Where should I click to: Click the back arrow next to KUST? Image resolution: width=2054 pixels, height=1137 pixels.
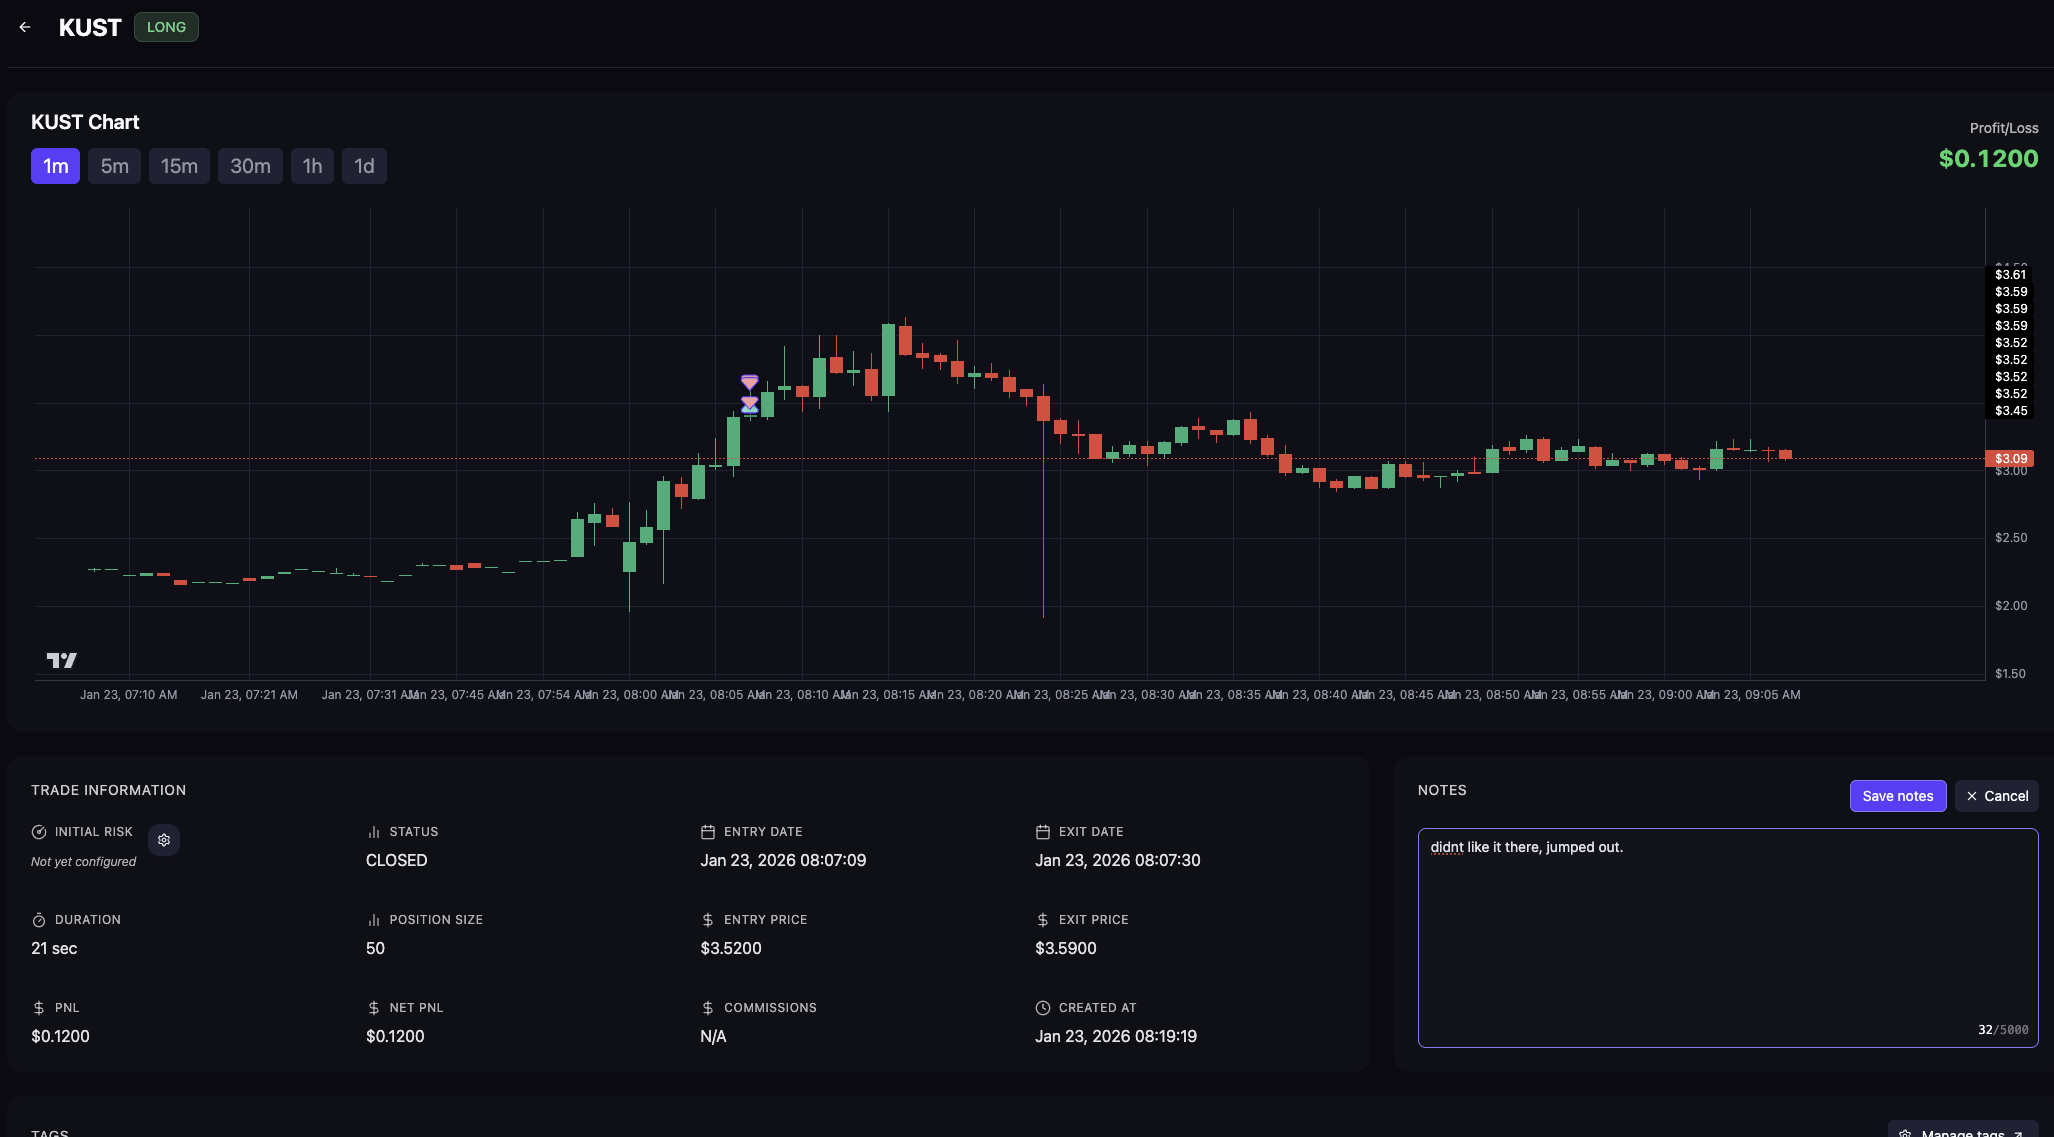25,27
